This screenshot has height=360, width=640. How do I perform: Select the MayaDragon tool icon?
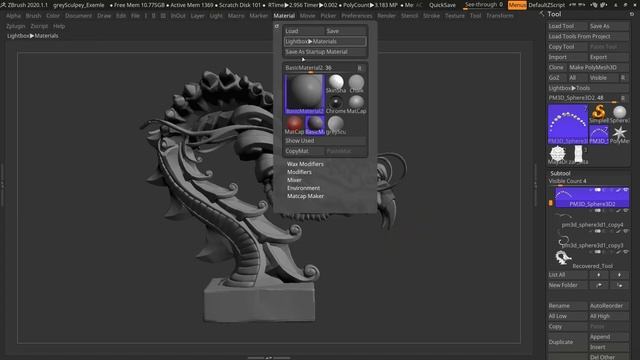tap(558, 155)
